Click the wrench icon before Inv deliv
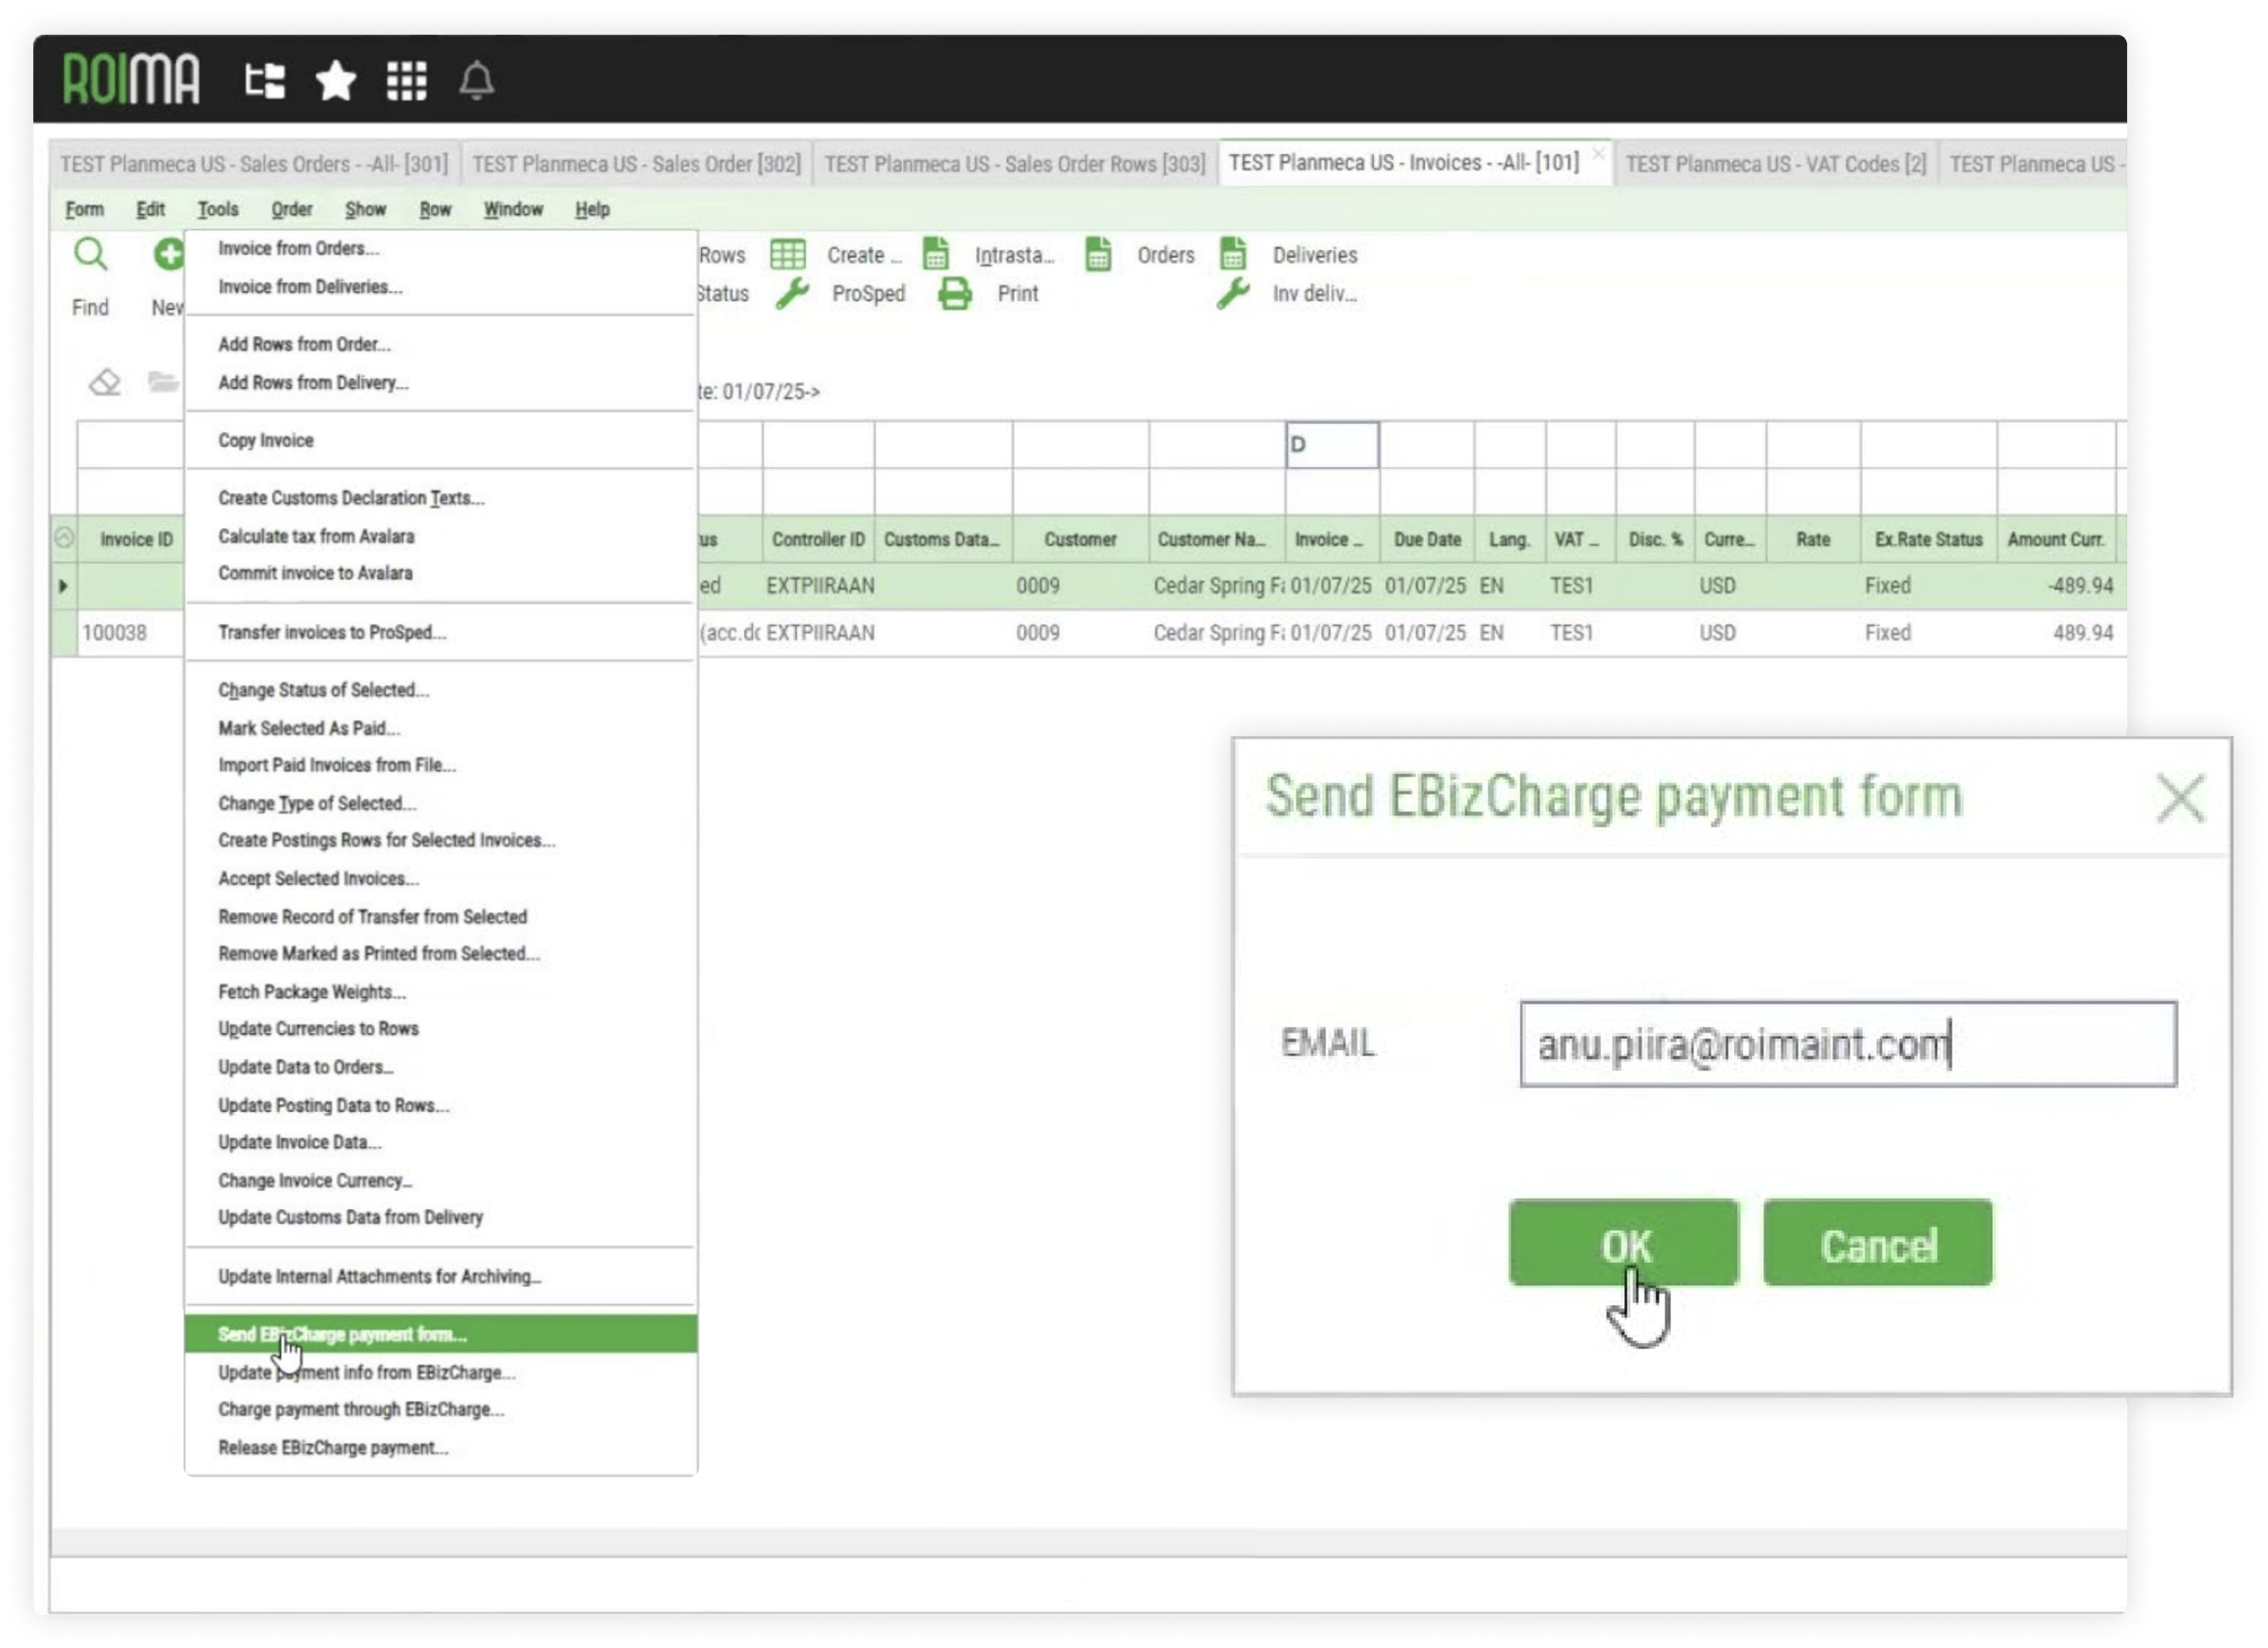The height and width of the screenshot is (1648, 2268). pyautogui.click(x=1233, y=294)
